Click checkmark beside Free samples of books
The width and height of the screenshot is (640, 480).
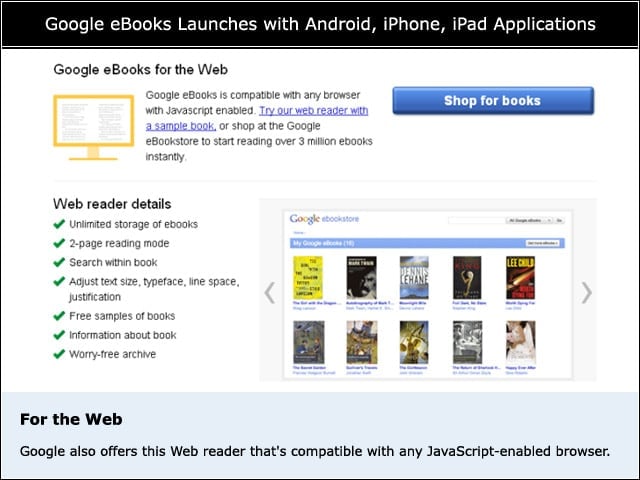[59, 316]
